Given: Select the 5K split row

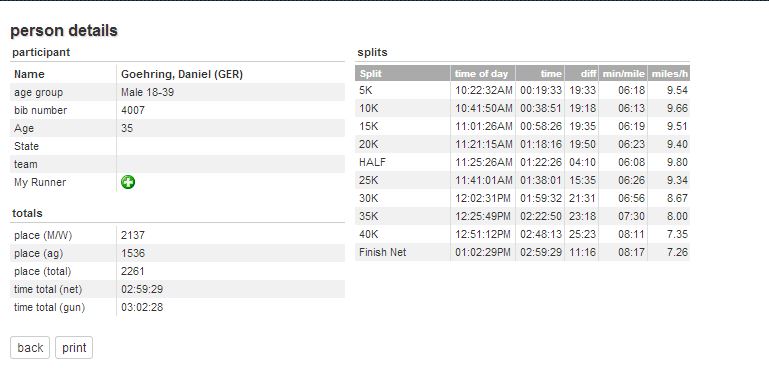Looking at the screenshot, I should click(x=522, y=90).
